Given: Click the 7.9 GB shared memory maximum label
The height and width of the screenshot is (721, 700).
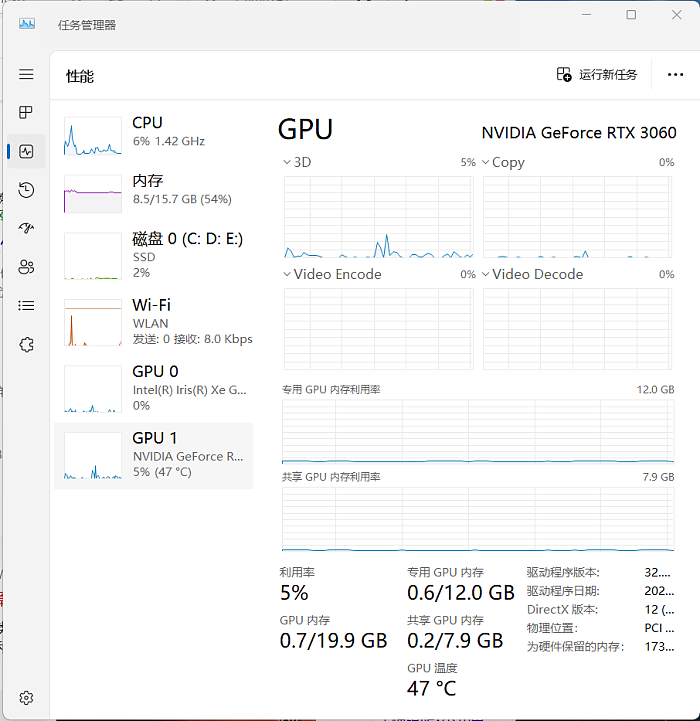Looking at the screenshot, I should pyautogui.click(x=659, y=477).
